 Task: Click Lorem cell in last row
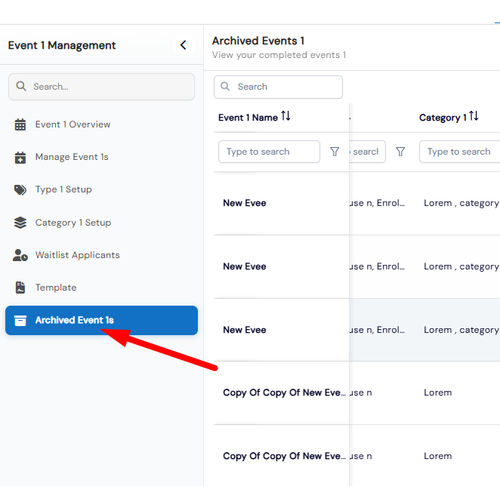(438, 456)
